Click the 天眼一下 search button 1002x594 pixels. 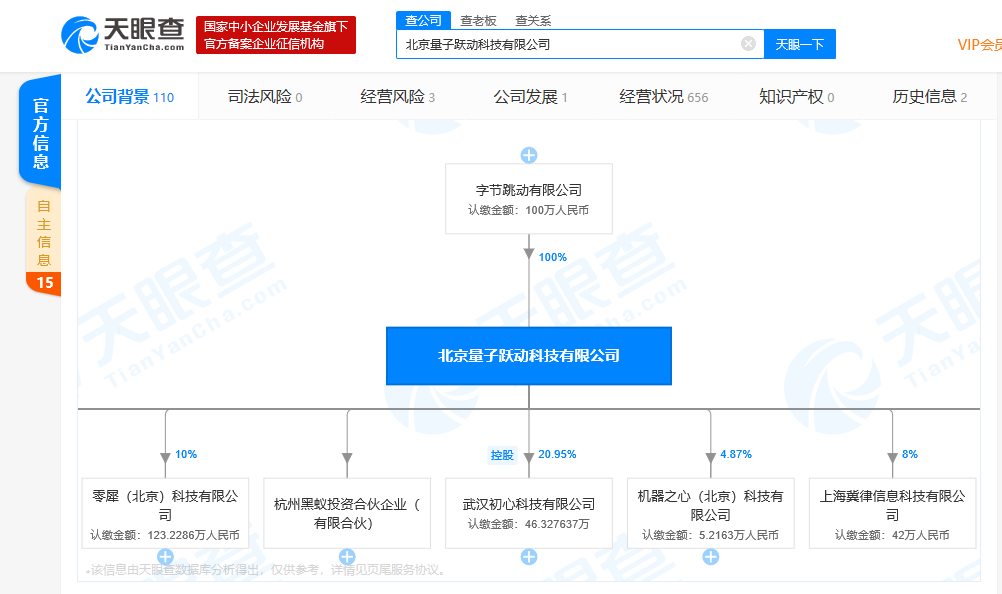(x=800, y=44)
